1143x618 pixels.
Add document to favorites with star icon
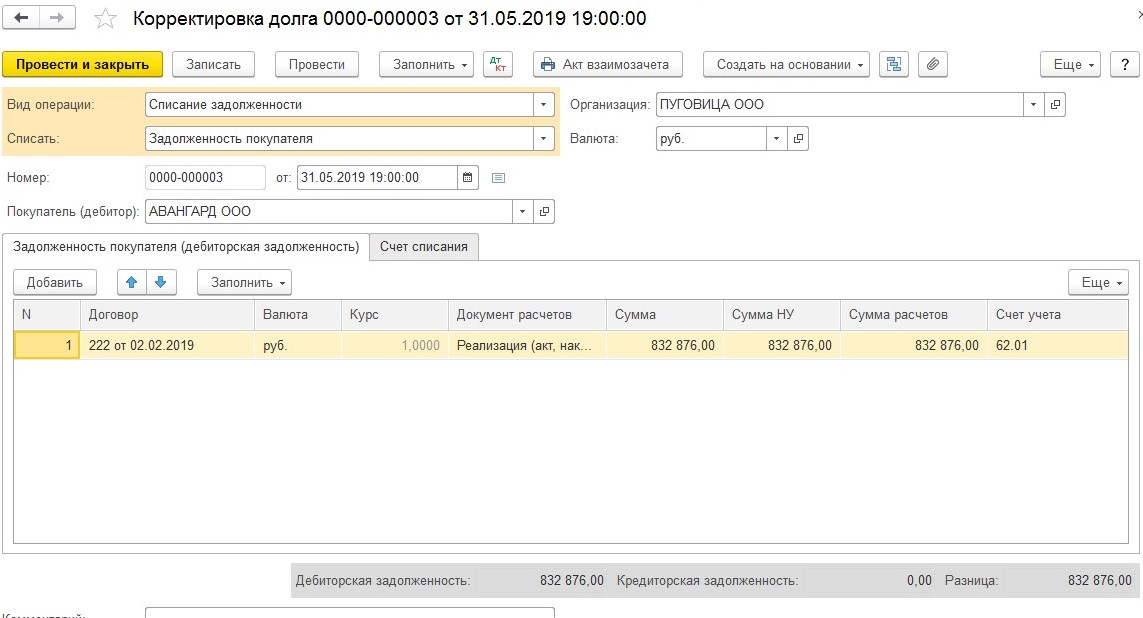[105, 19]
